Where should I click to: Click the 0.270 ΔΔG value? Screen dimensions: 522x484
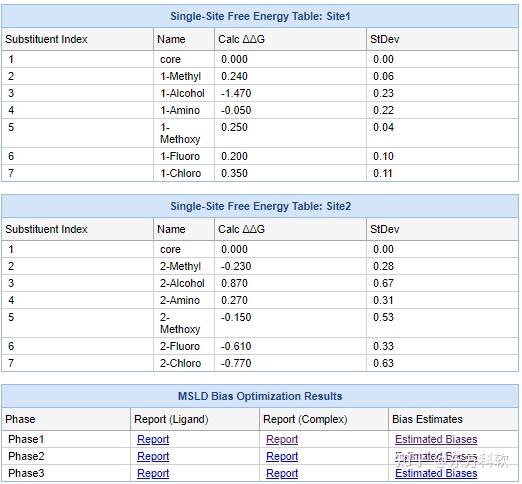coord(234,300)
